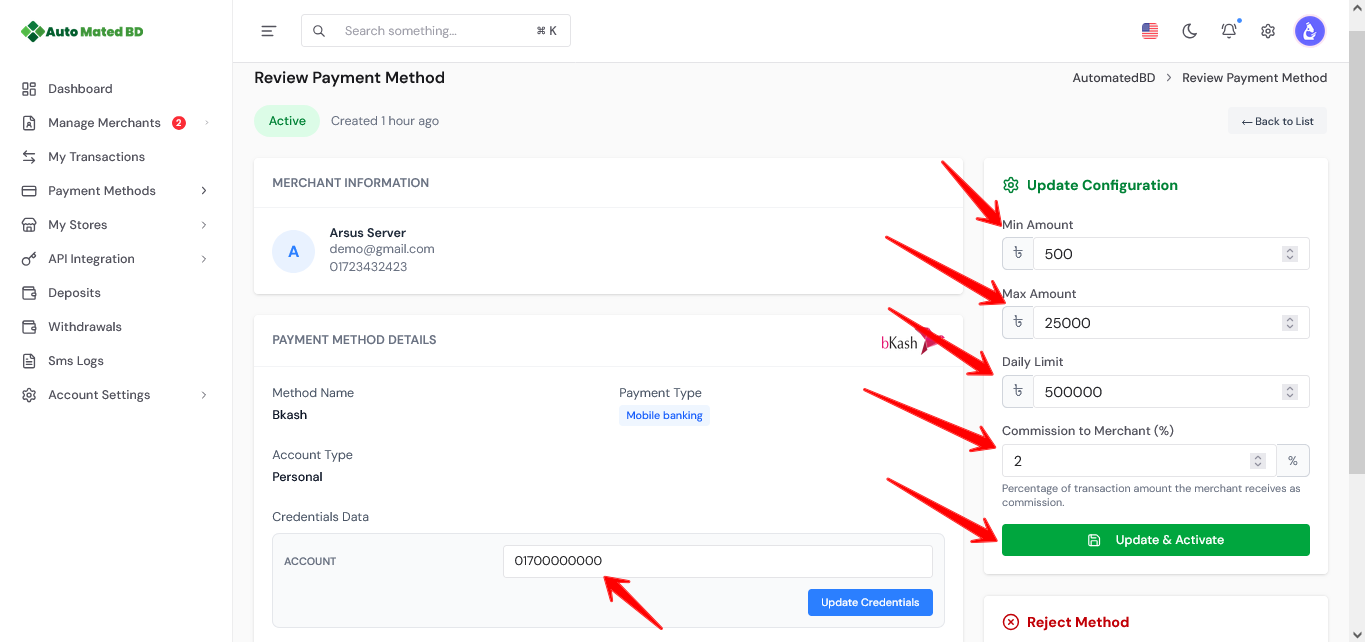Screen dimensions: 1365x642
Task: Click inside the ACCOUNT number field
Action: 717,561
